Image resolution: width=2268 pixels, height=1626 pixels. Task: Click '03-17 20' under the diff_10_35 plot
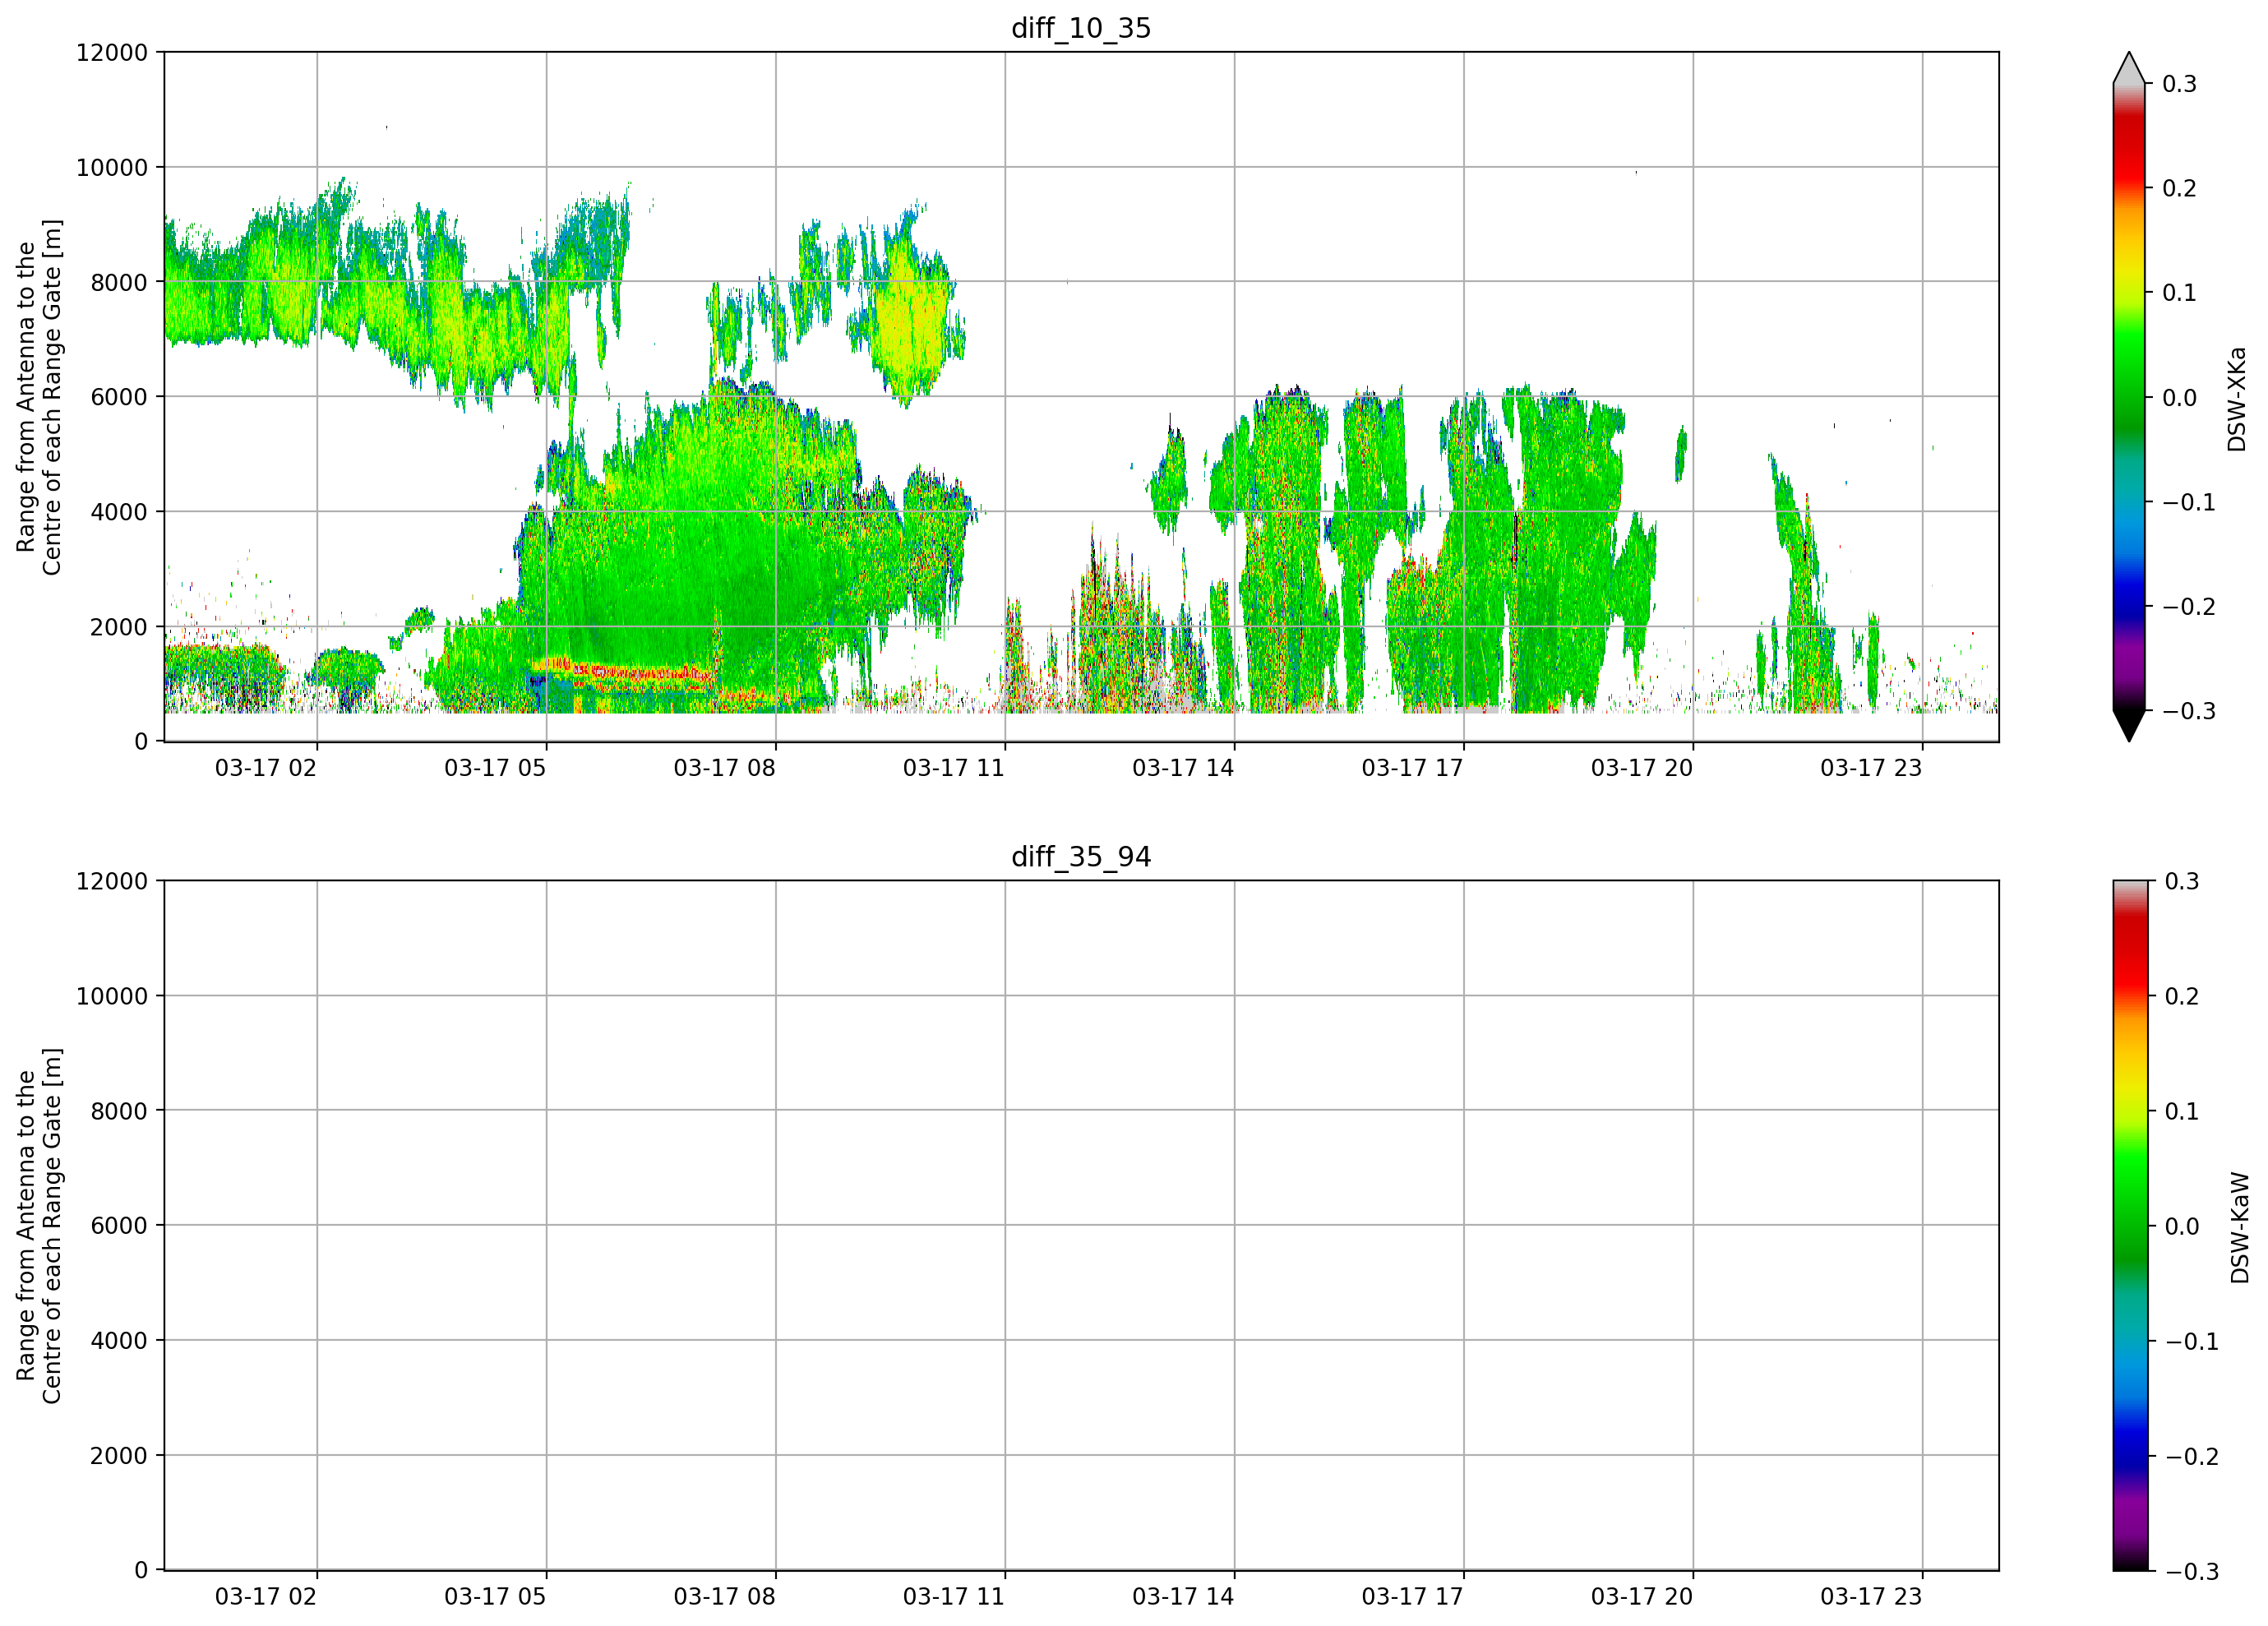1642,768
